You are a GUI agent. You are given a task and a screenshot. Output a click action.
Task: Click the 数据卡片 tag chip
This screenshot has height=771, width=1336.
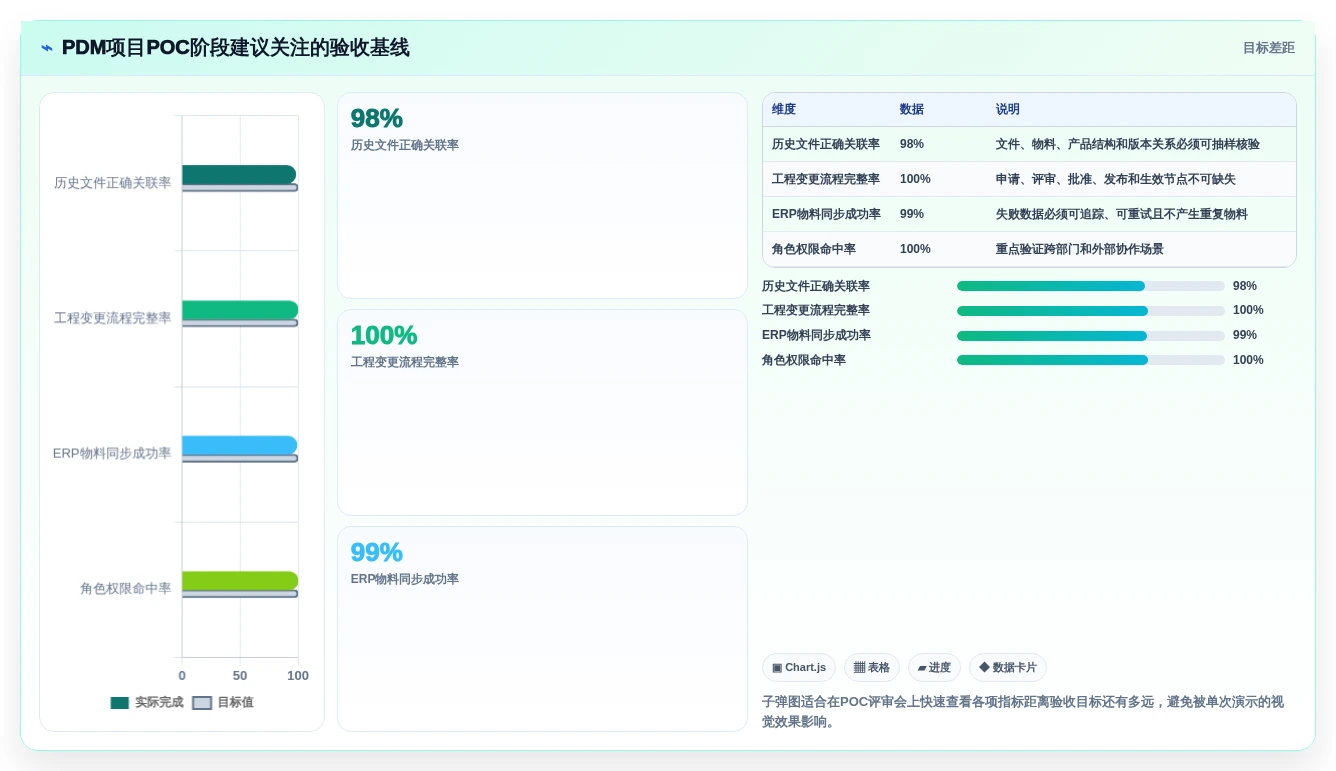(1008, 668)
